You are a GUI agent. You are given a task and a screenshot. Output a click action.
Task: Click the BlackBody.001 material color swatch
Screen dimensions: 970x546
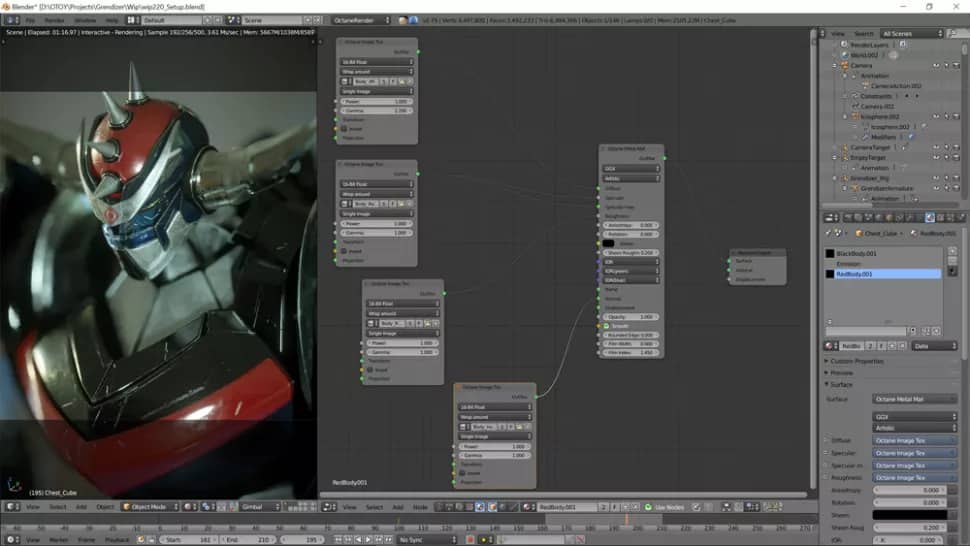pyautogui.click(x=830, y=254)
